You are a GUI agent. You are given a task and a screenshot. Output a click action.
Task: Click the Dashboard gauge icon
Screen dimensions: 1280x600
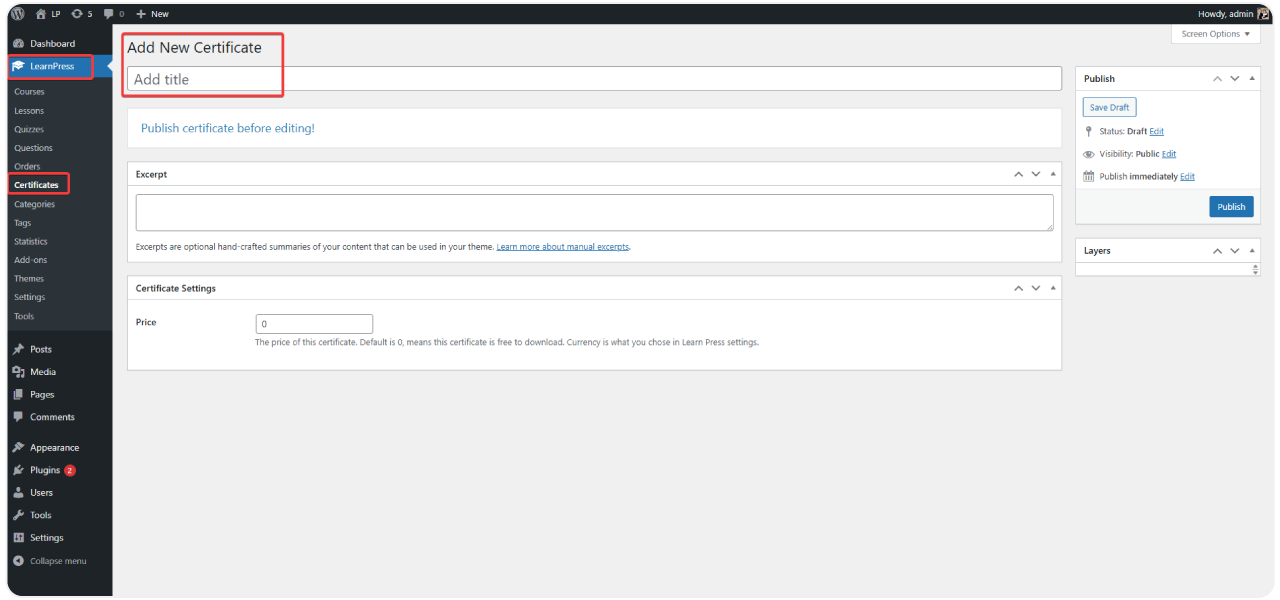click(x=18, y=44)
